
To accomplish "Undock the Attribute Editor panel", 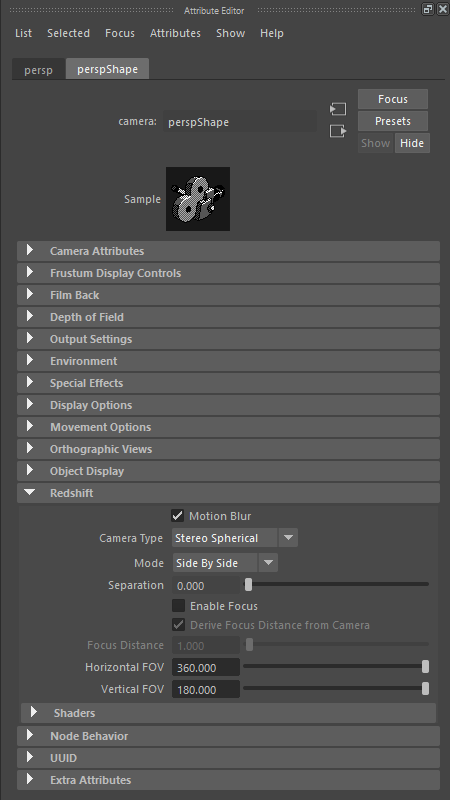I will pyautogui.click(x=428, y=9).
